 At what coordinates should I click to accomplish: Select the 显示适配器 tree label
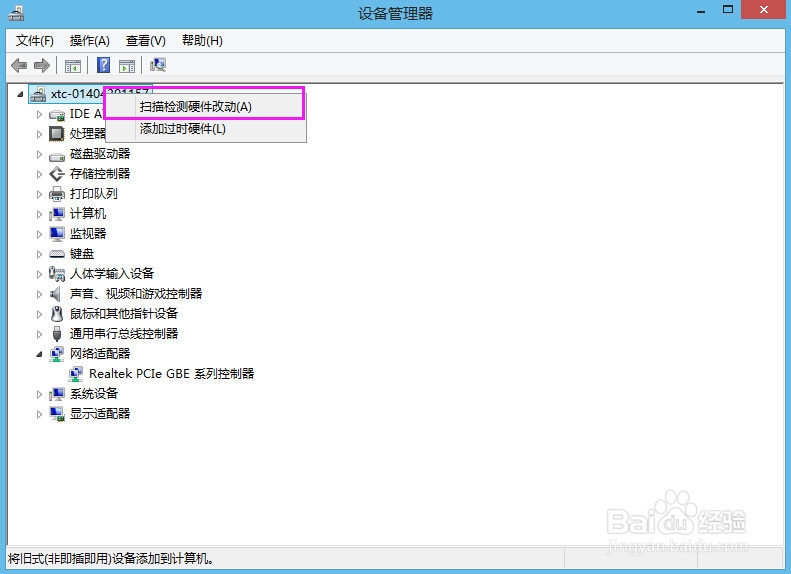pyautogui.click(x=100, y=414)
